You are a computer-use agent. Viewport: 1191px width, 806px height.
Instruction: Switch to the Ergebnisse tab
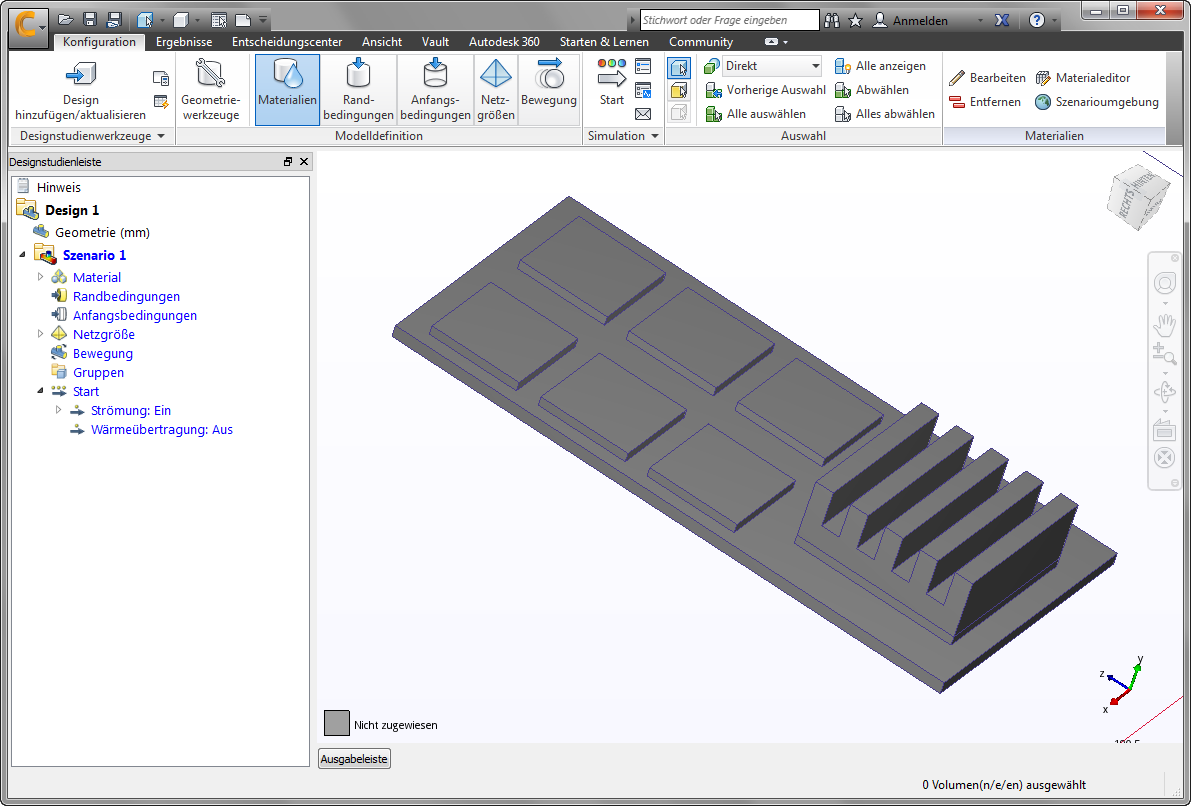tap(184, 42)
